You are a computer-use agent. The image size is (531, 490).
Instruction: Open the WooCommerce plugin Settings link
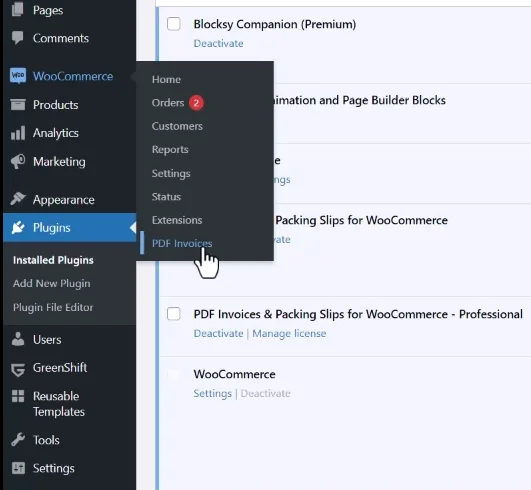(x=213, y=393)
